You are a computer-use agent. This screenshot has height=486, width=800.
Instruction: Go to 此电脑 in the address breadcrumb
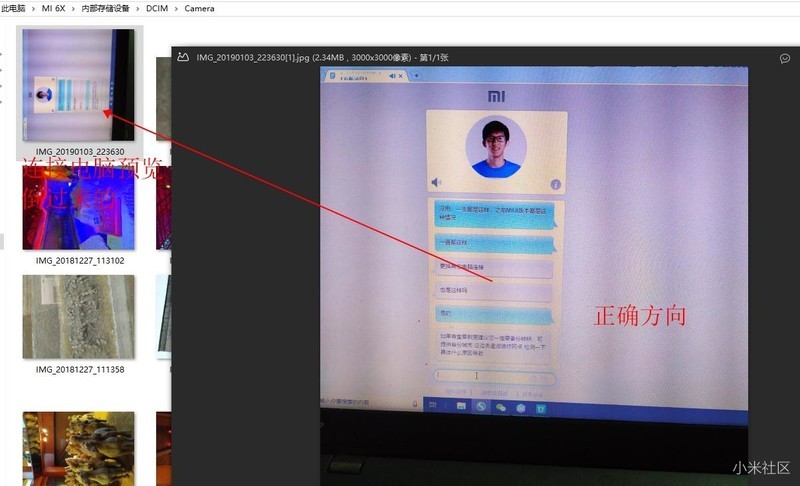point(13,8)
